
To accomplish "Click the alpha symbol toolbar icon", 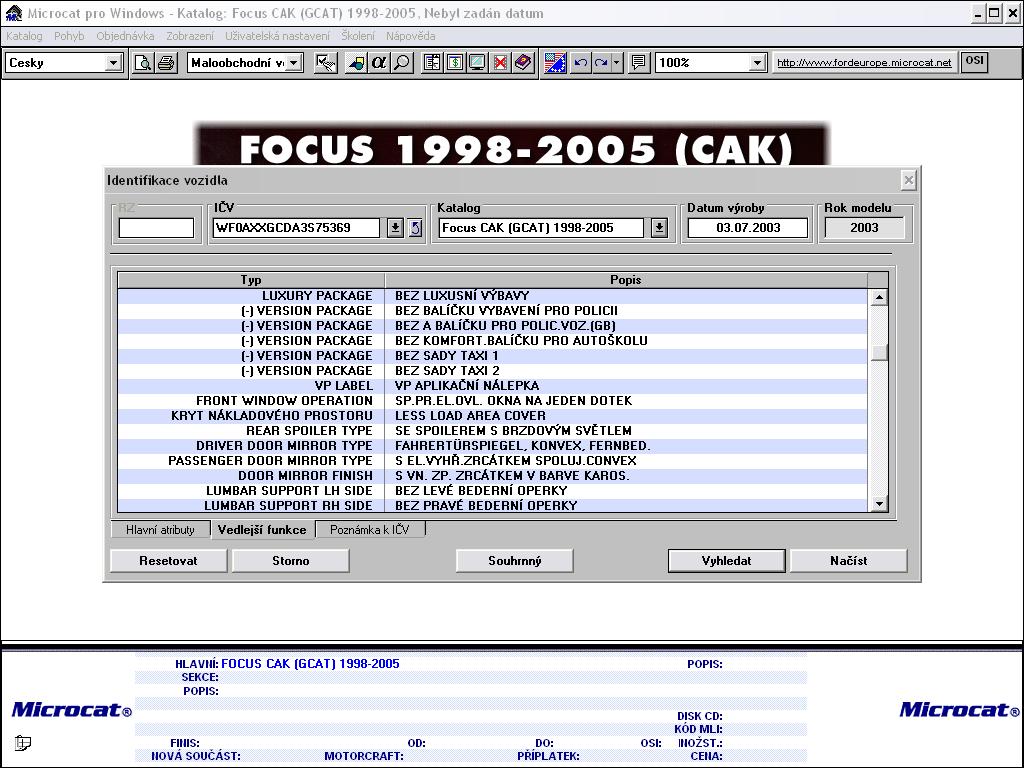I will click(x=379, y=63).
